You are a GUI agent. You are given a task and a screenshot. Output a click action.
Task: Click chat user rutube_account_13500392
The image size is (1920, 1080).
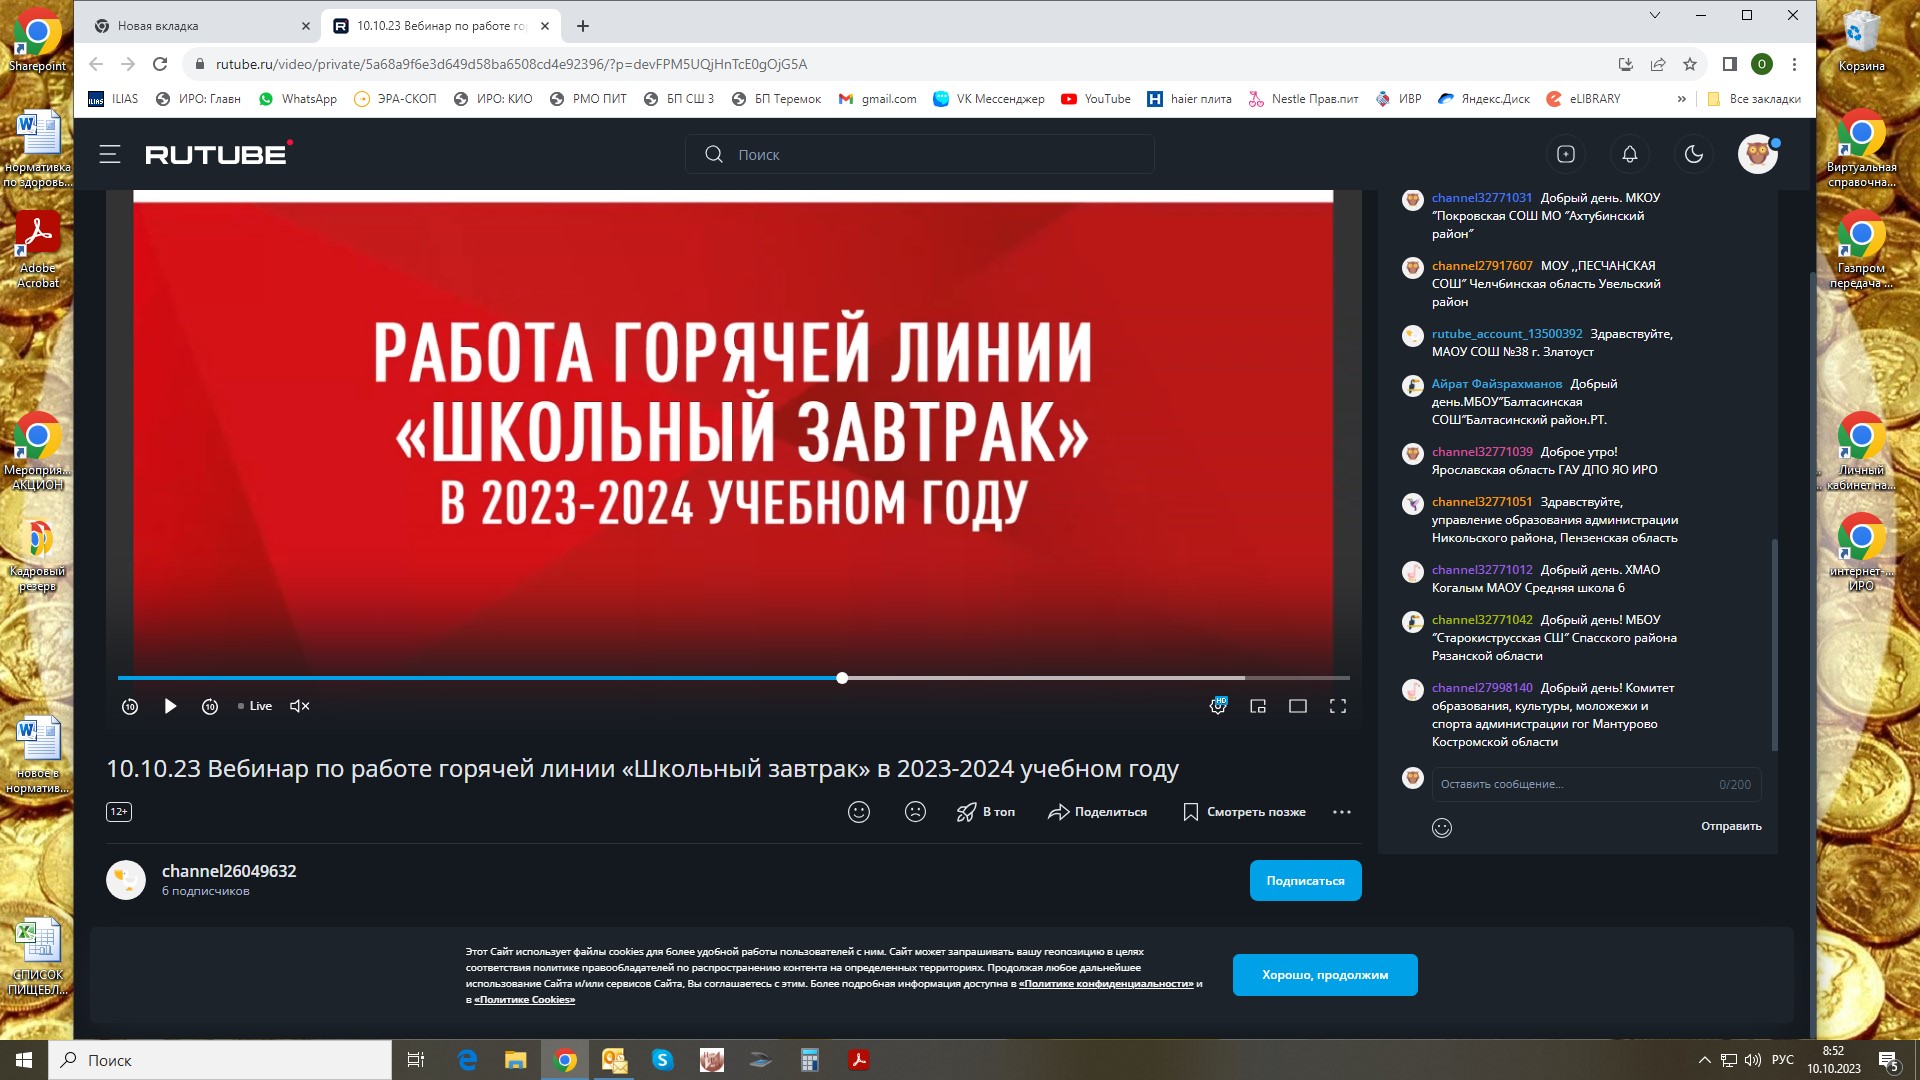pyautogui.click(x=1507, y=334)
